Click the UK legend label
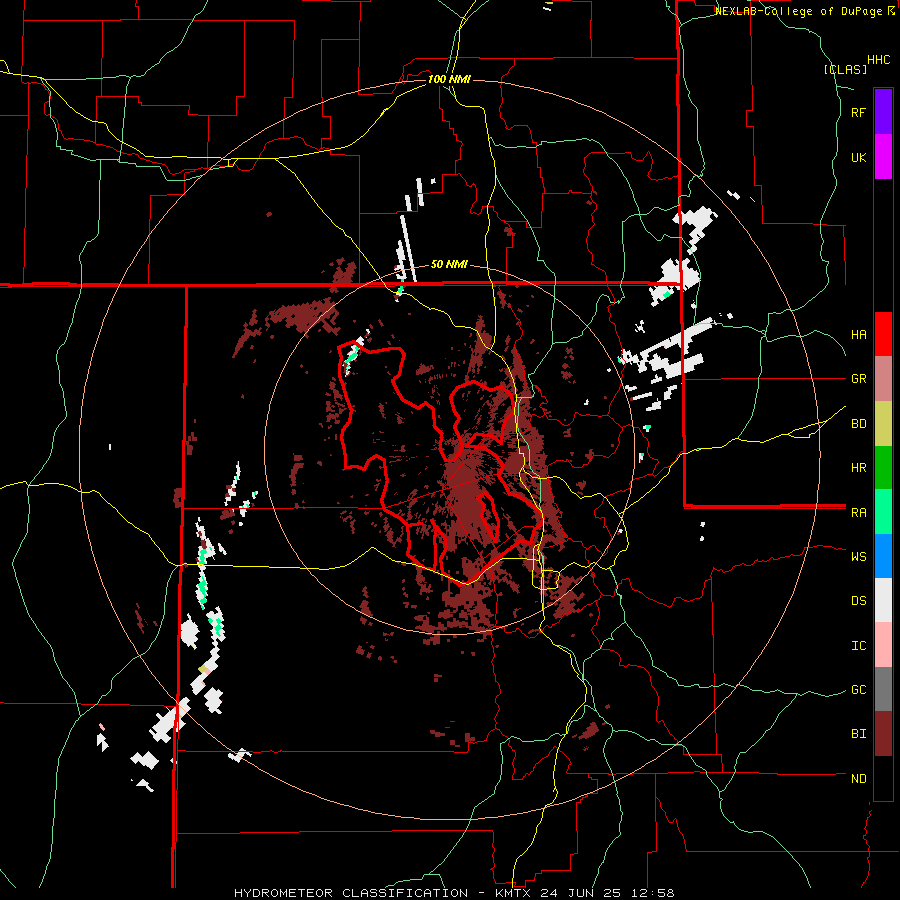This screenshot has height=900, width=900. [x=858, y=158]
